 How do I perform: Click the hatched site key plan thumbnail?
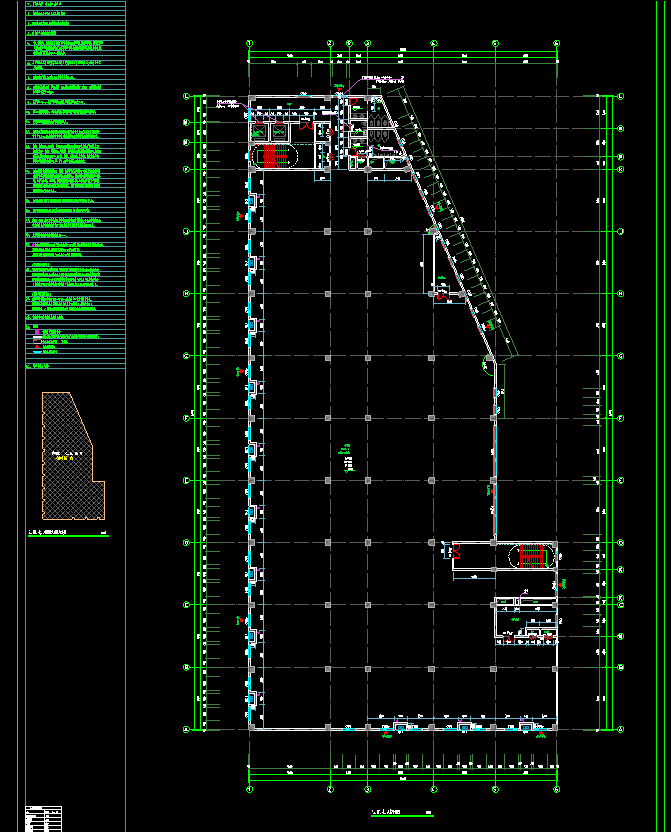coord(70,455)
